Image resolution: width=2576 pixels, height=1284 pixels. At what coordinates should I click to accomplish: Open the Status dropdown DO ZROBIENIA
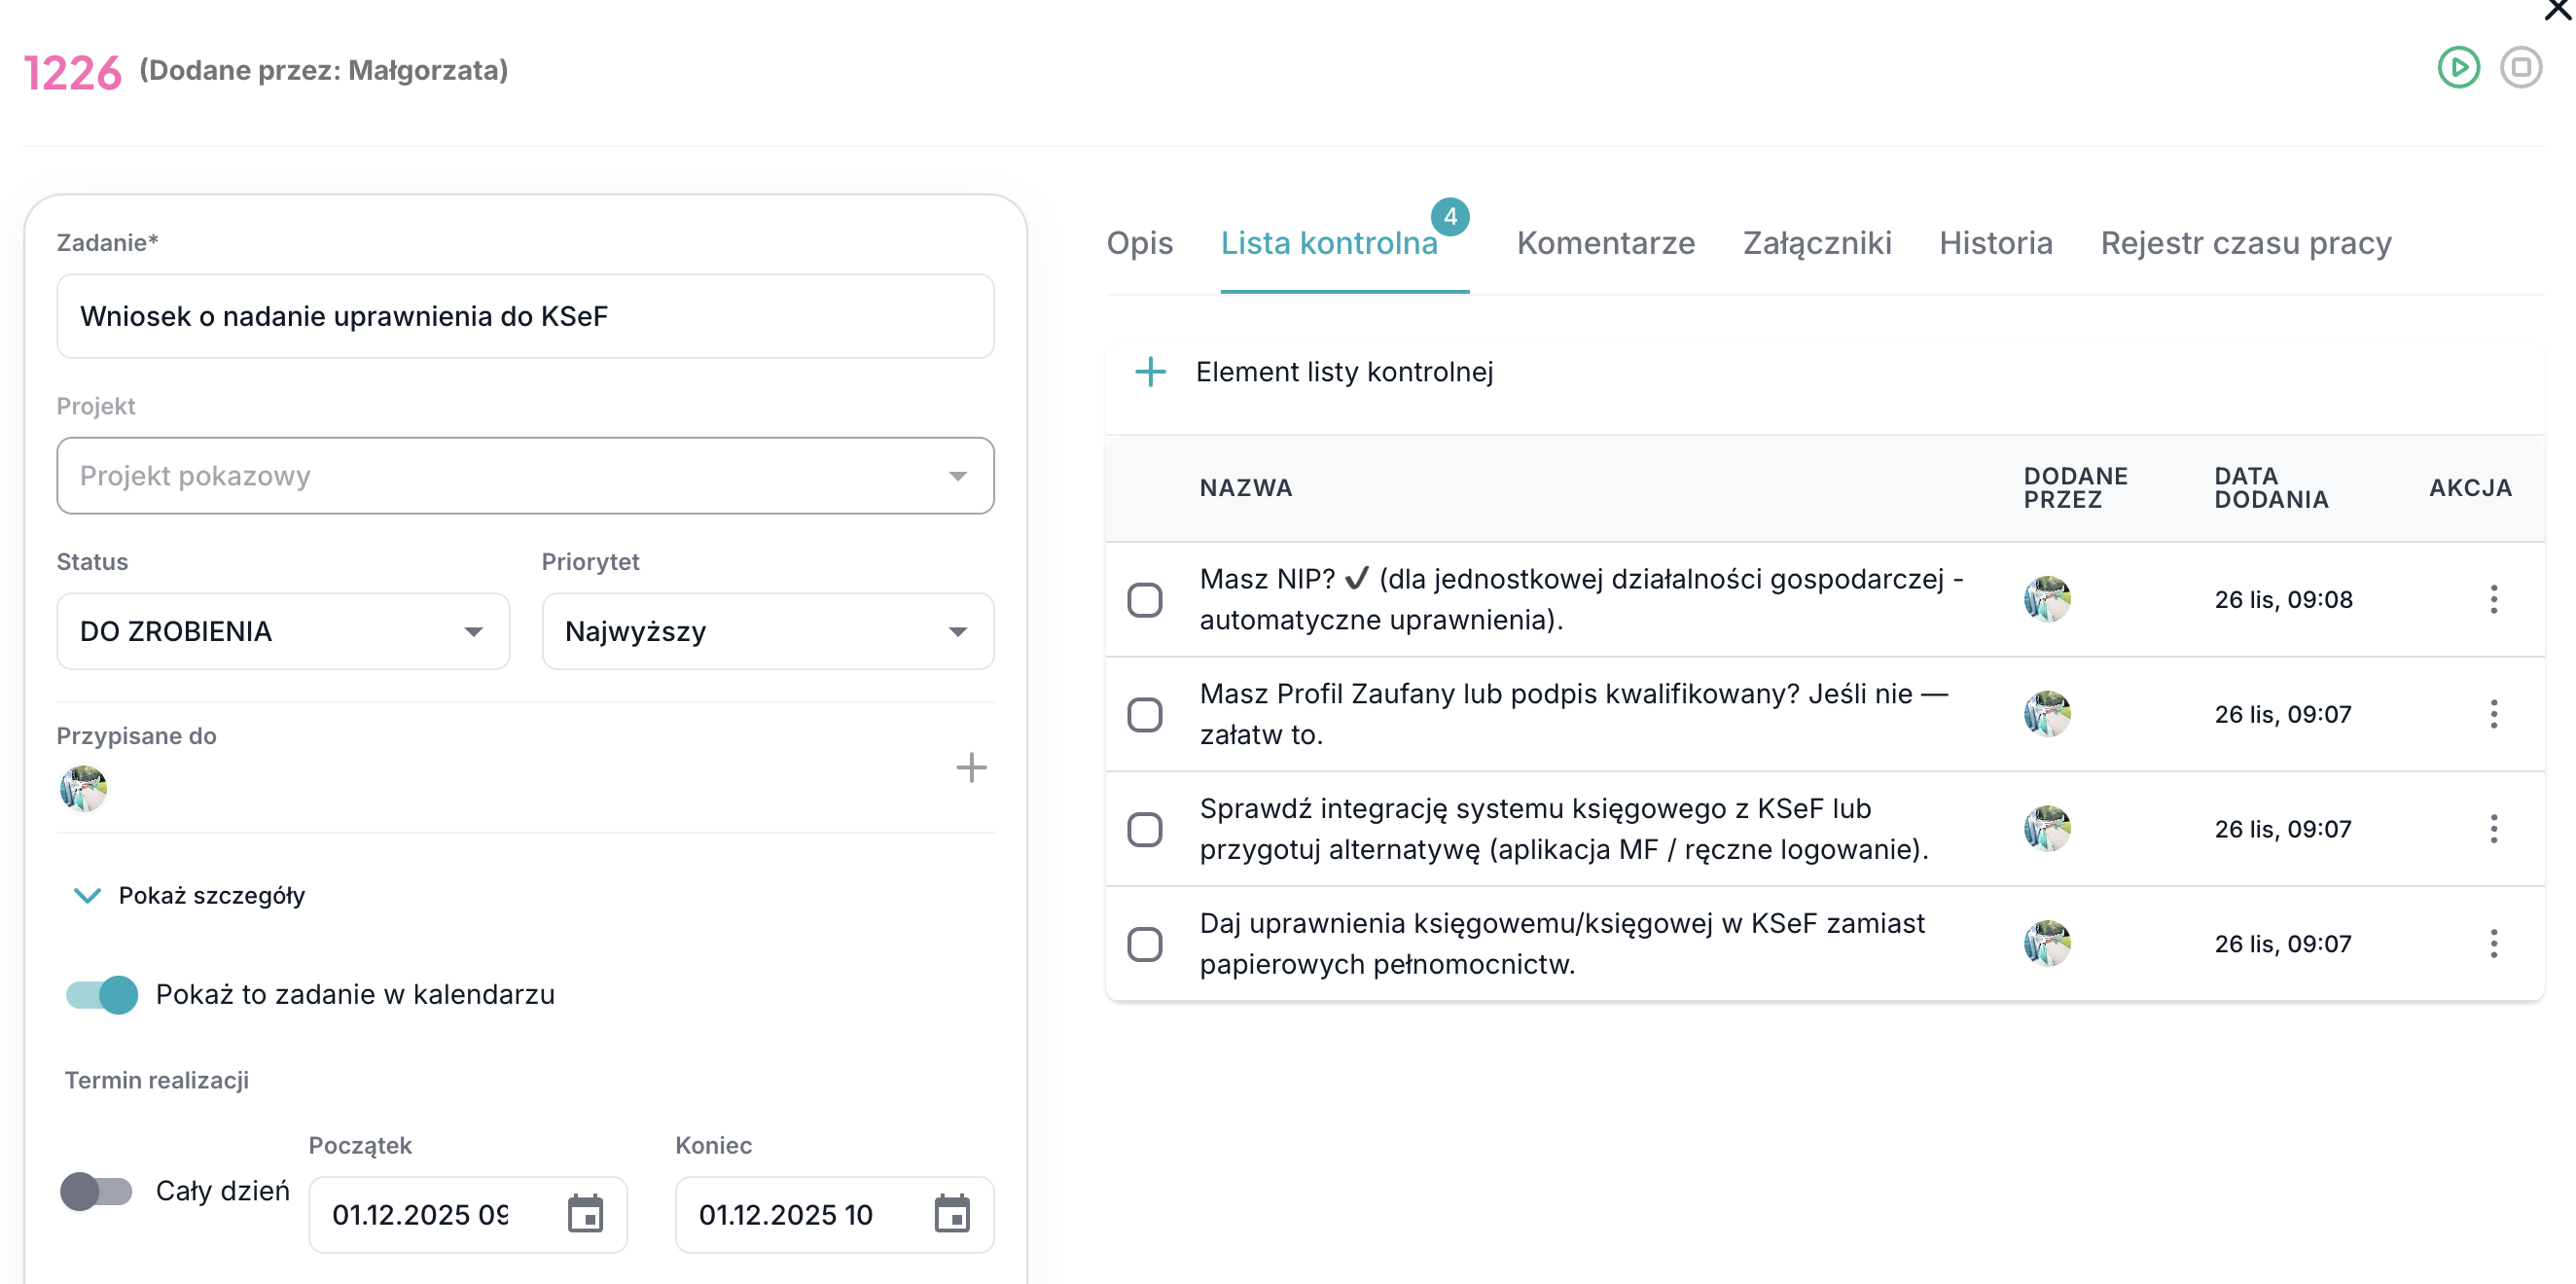click(283, 631)
